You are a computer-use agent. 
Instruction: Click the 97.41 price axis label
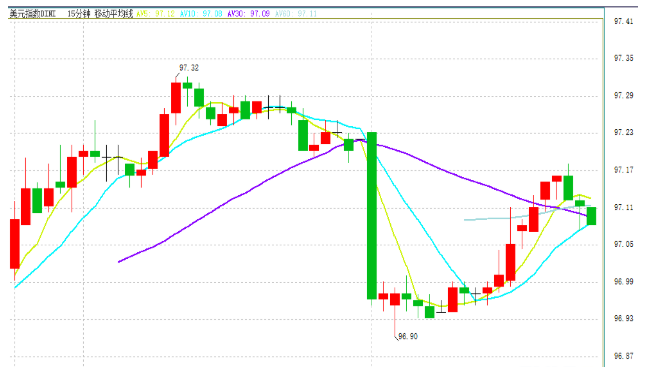point(623,21)
